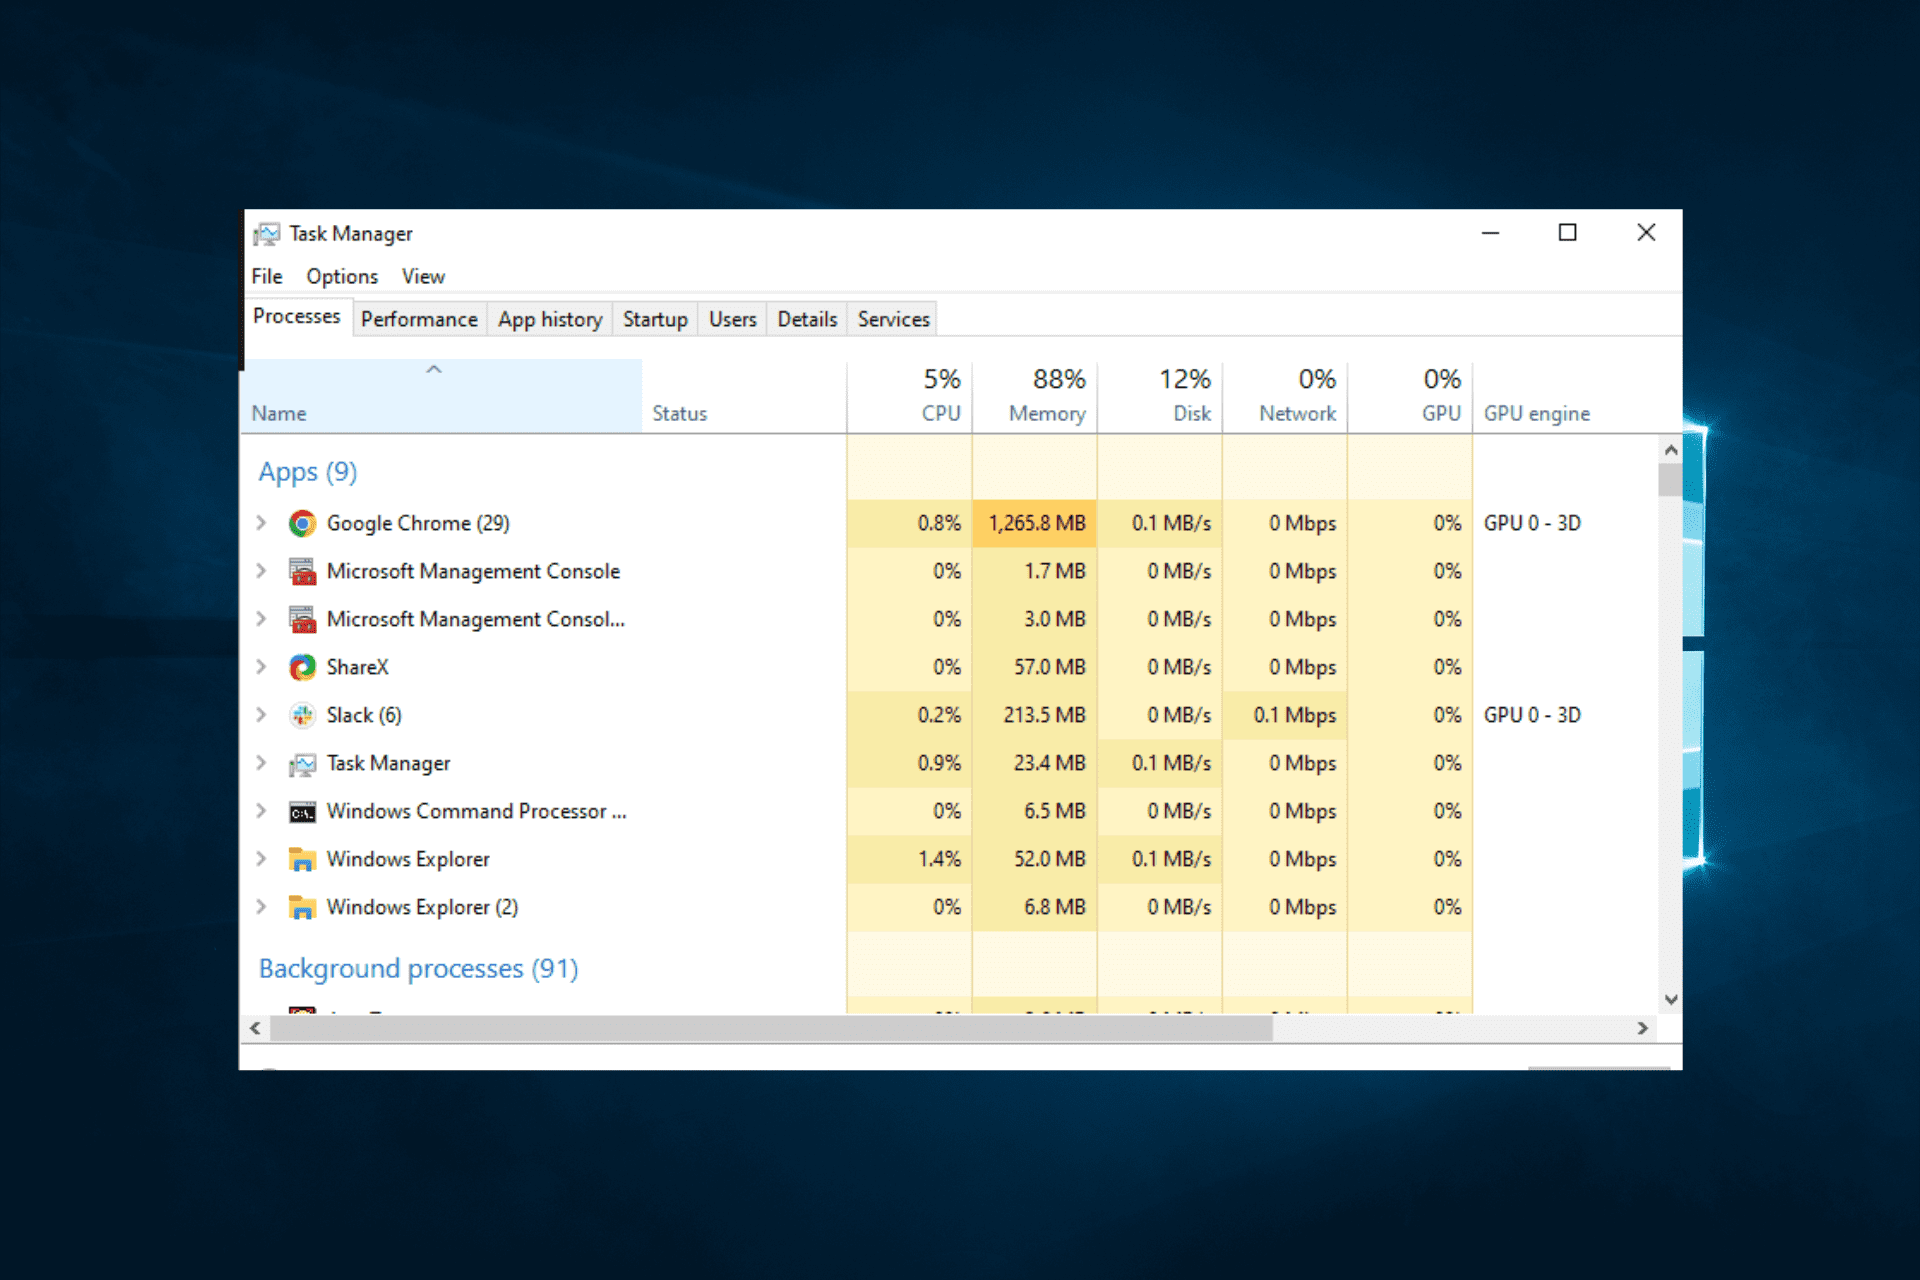
Task: Expand the Windows Explorer (2) group
Action: [261, 907]
